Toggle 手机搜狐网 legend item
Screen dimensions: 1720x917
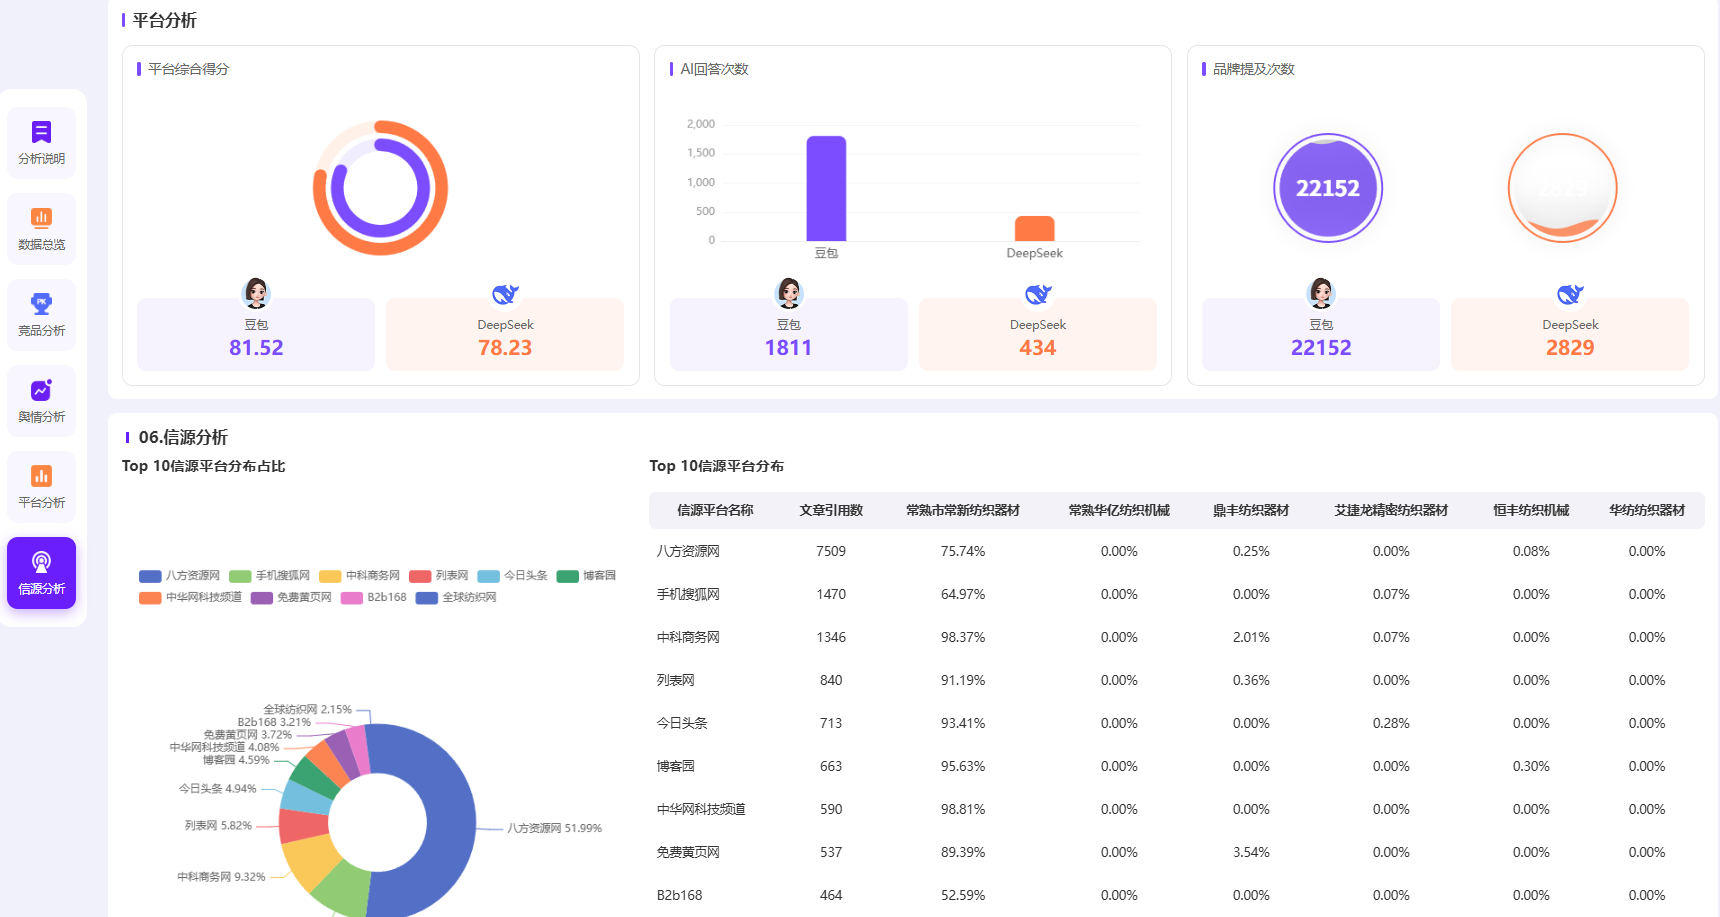[270, 576]
